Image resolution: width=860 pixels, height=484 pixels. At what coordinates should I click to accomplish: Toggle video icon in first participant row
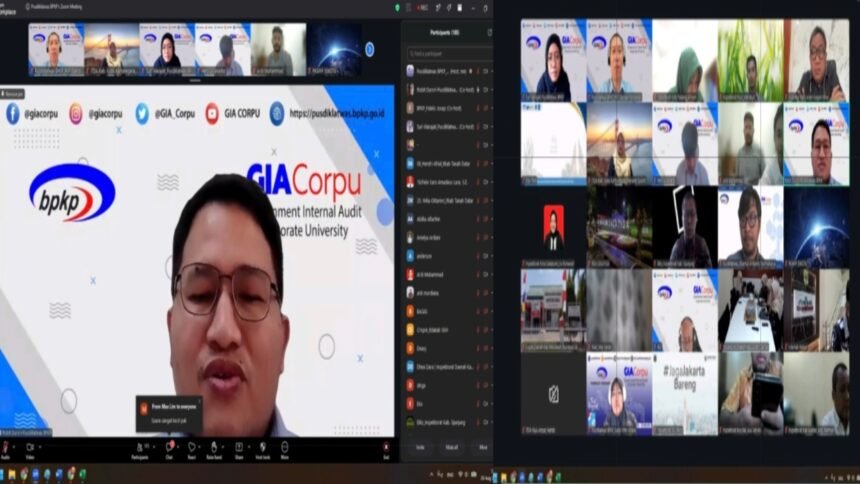click(x=485, y=71)
